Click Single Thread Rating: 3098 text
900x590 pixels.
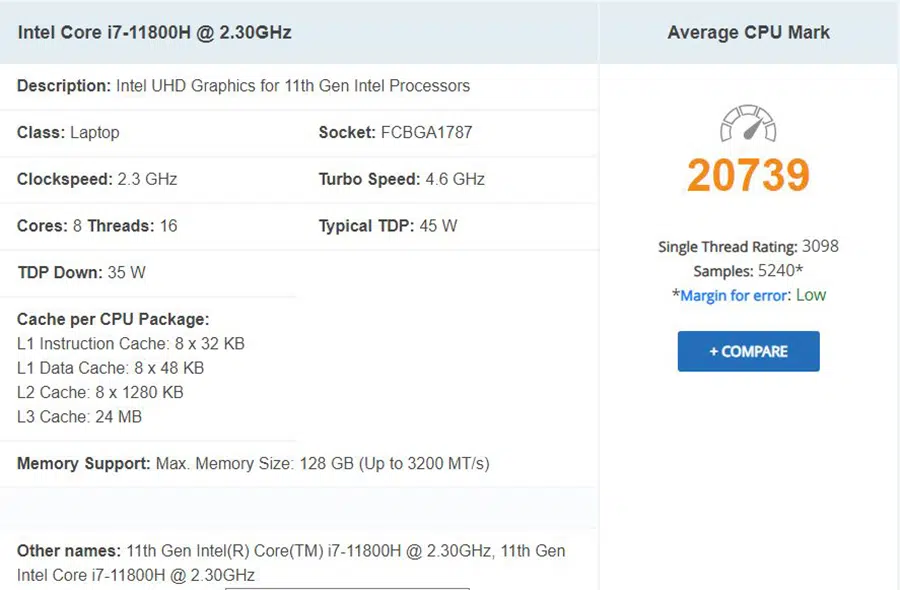click(748, 247)
